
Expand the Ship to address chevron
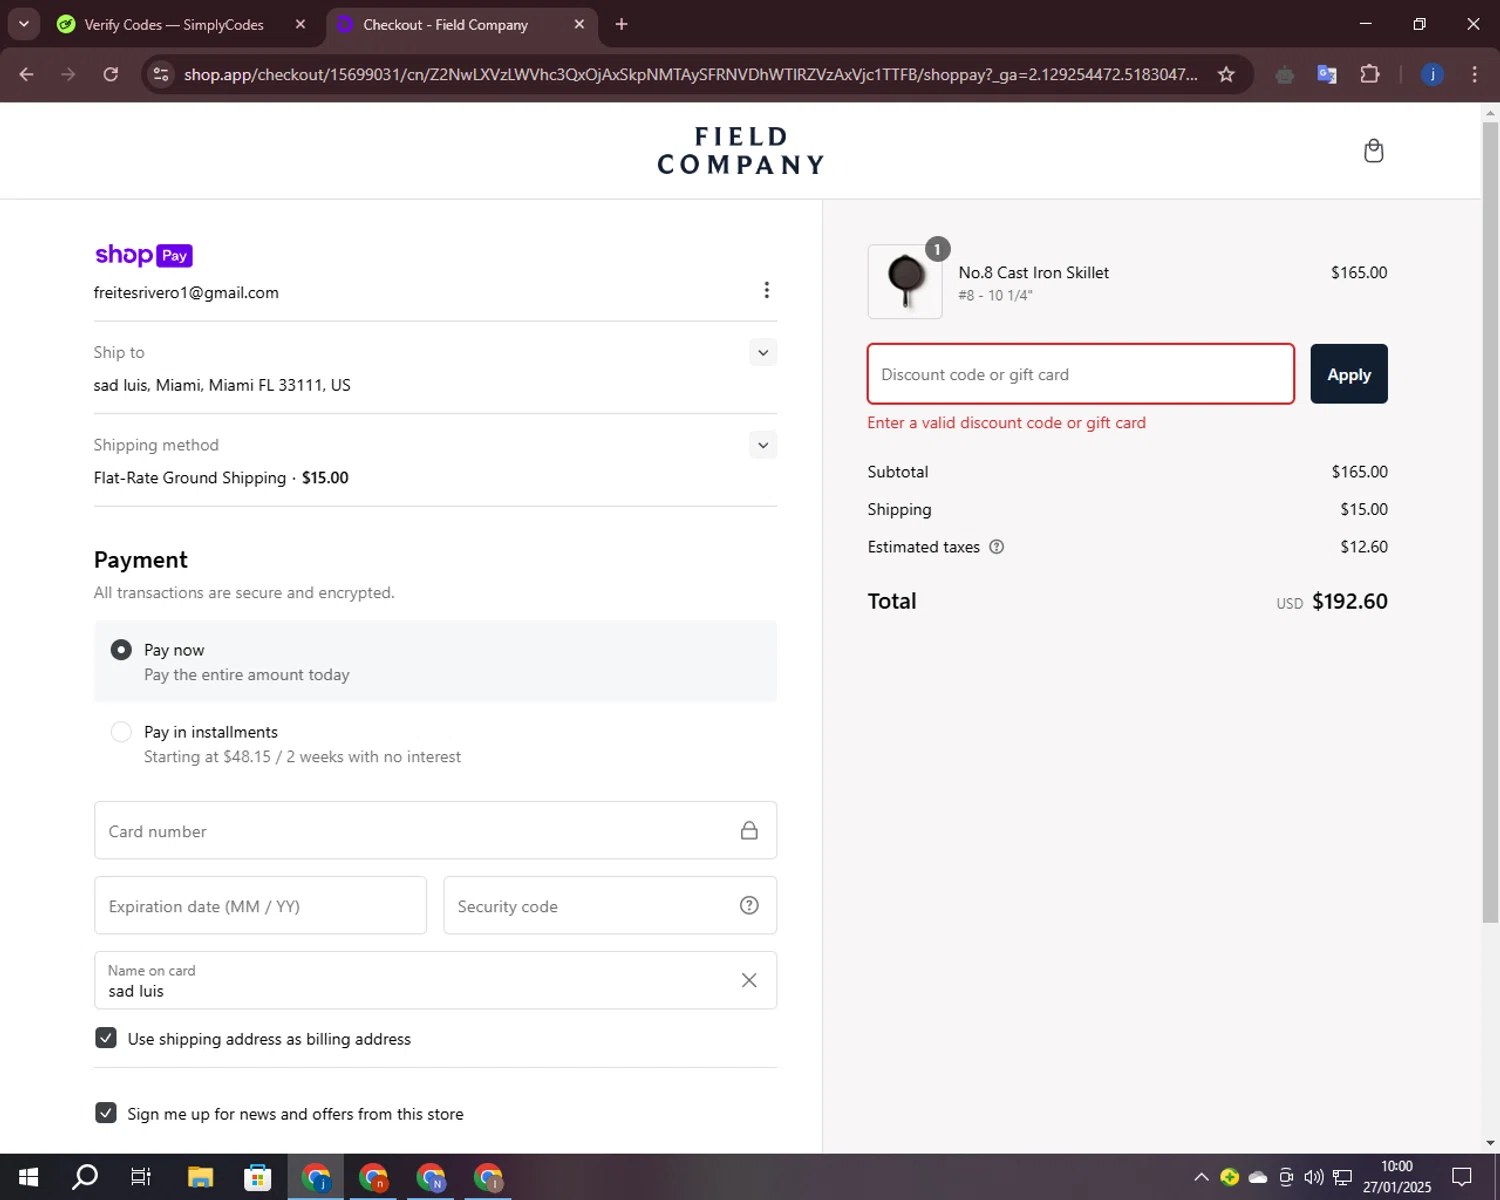point(763,352)
